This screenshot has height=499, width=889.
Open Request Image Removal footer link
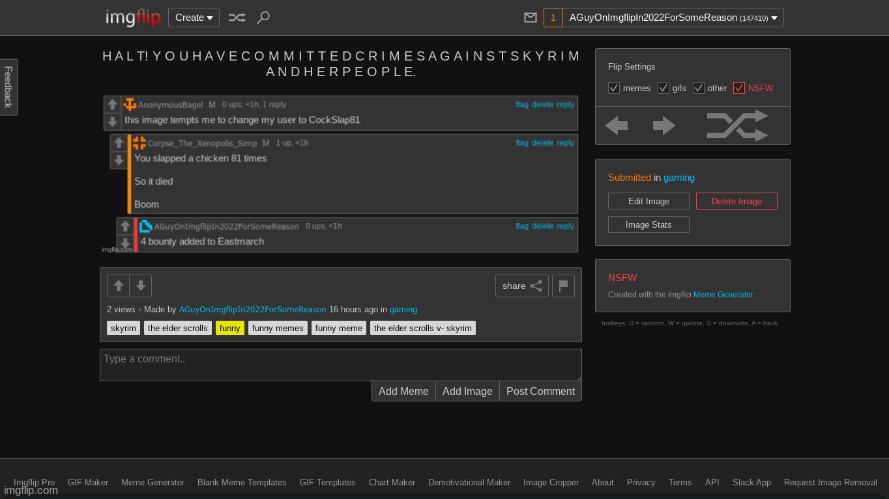tap(831, 483)
